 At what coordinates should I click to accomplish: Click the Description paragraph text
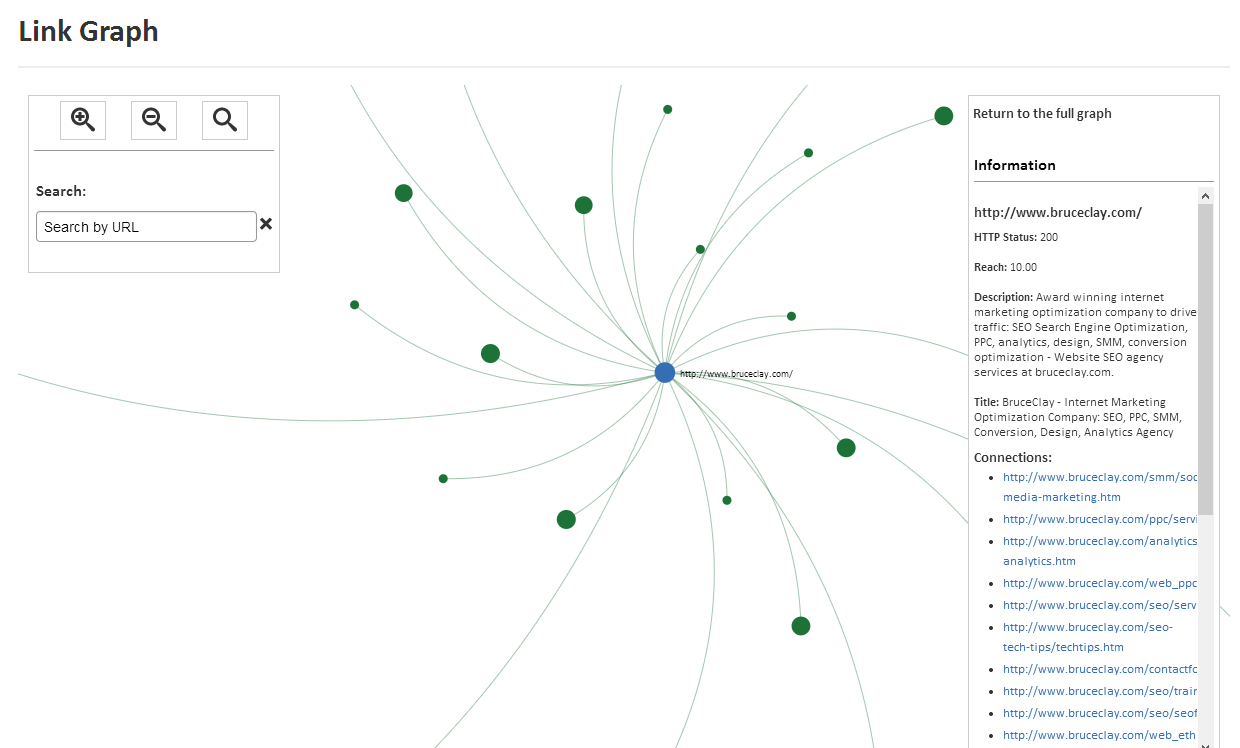[1085, 335]
